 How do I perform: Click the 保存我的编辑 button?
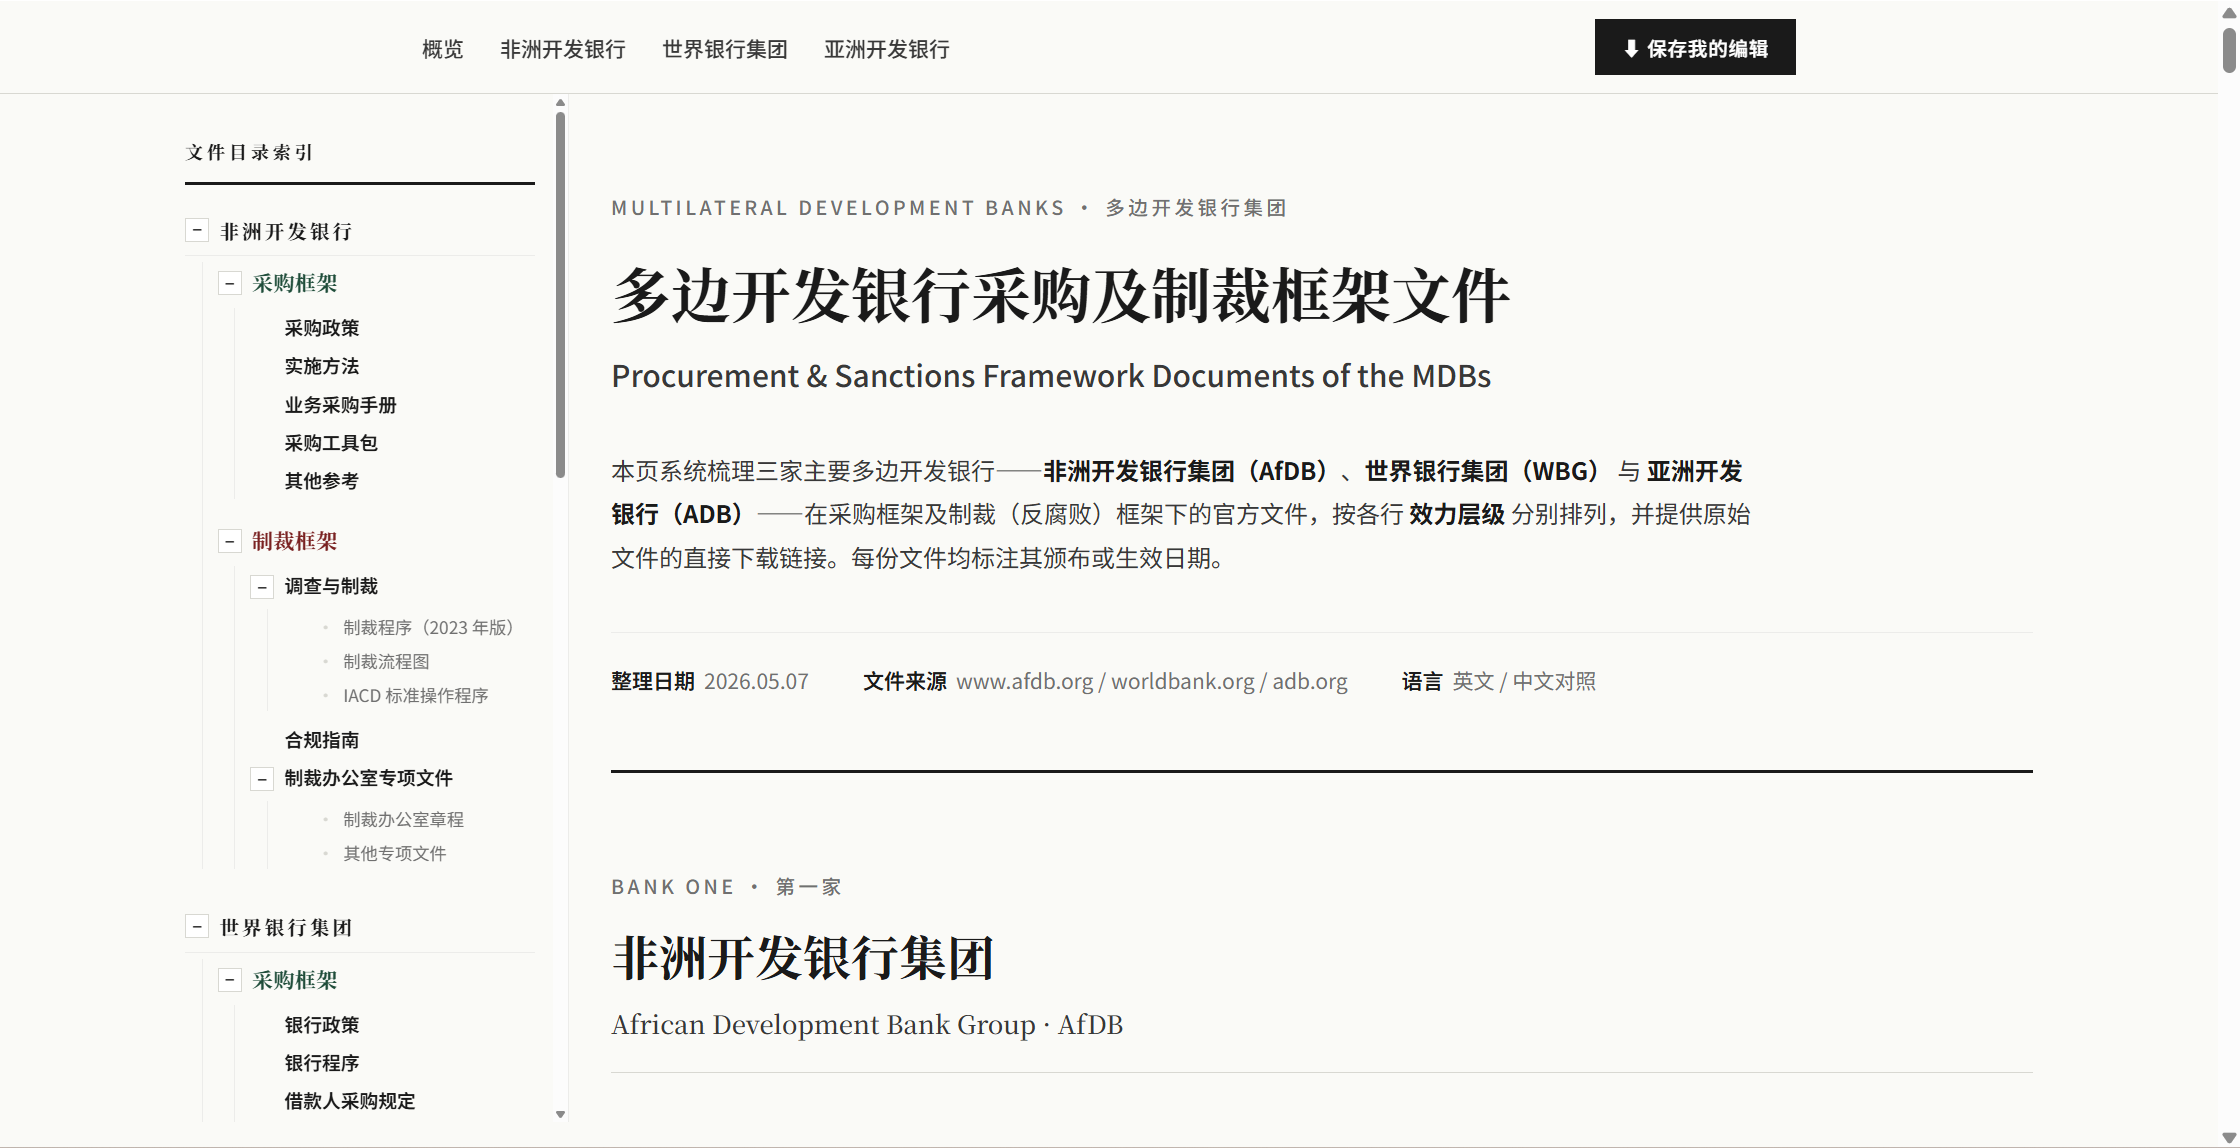click(x=1695, y=47)
